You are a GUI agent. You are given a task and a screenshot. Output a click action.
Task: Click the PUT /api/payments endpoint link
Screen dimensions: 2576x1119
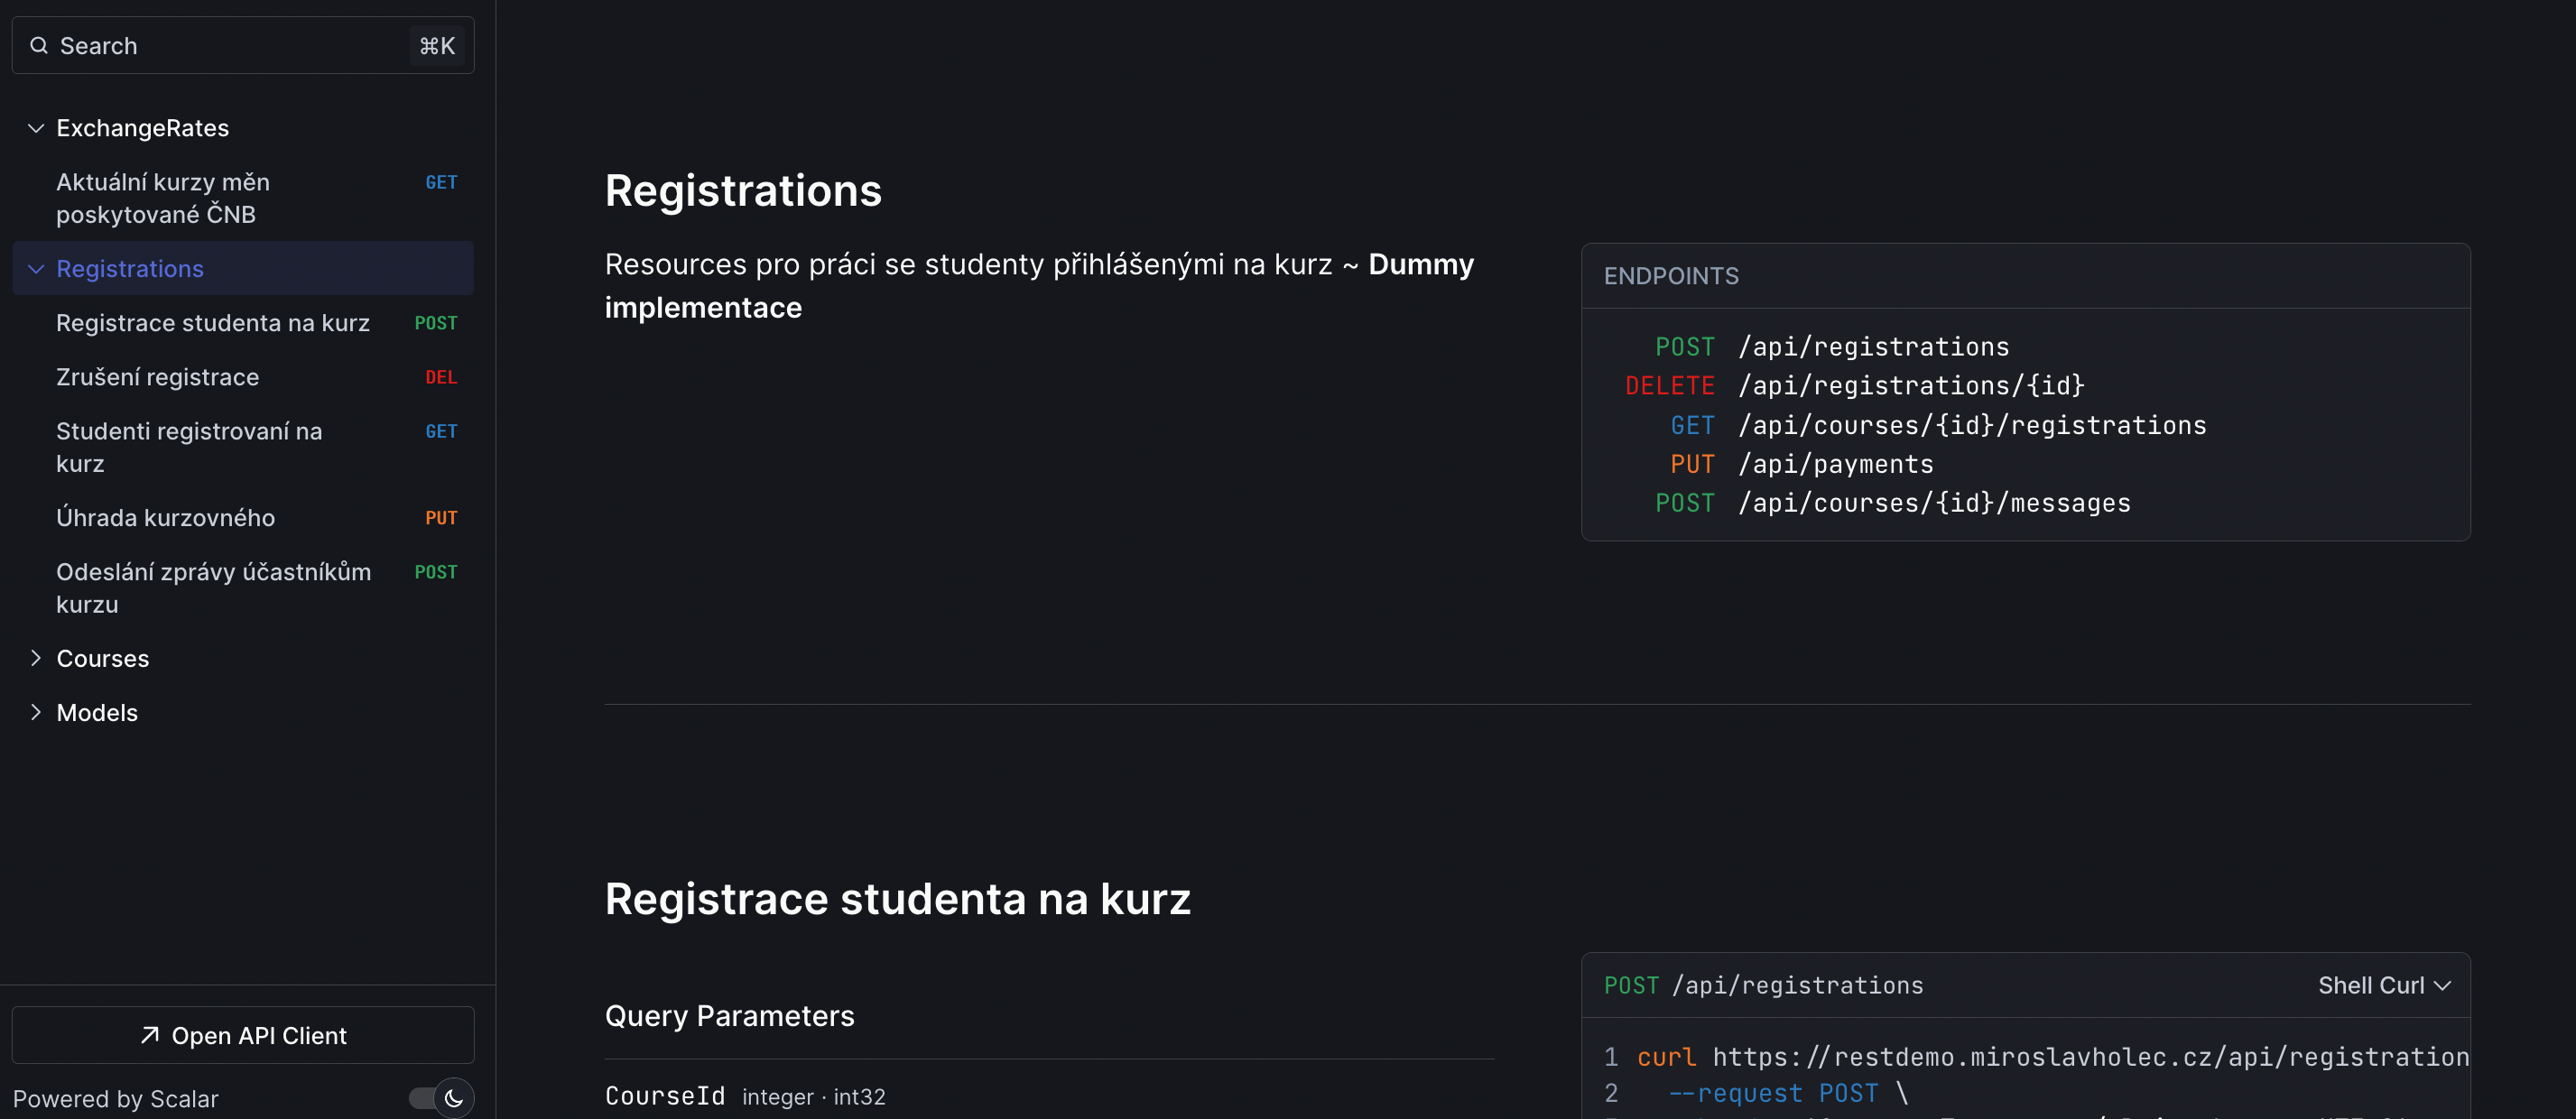1802,464
